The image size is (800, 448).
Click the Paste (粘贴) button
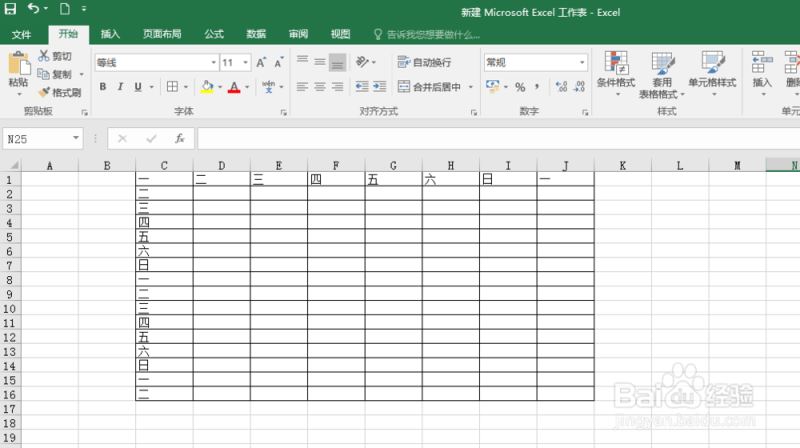(18, 73)
